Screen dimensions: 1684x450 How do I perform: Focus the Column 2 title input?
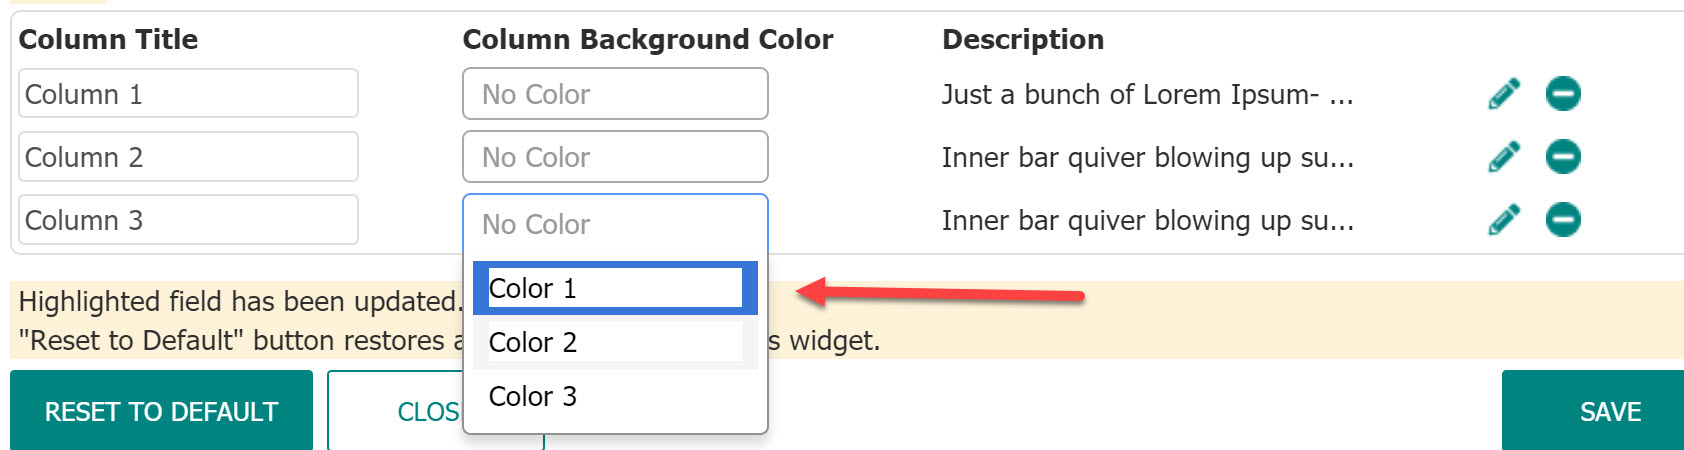point(188,157)
